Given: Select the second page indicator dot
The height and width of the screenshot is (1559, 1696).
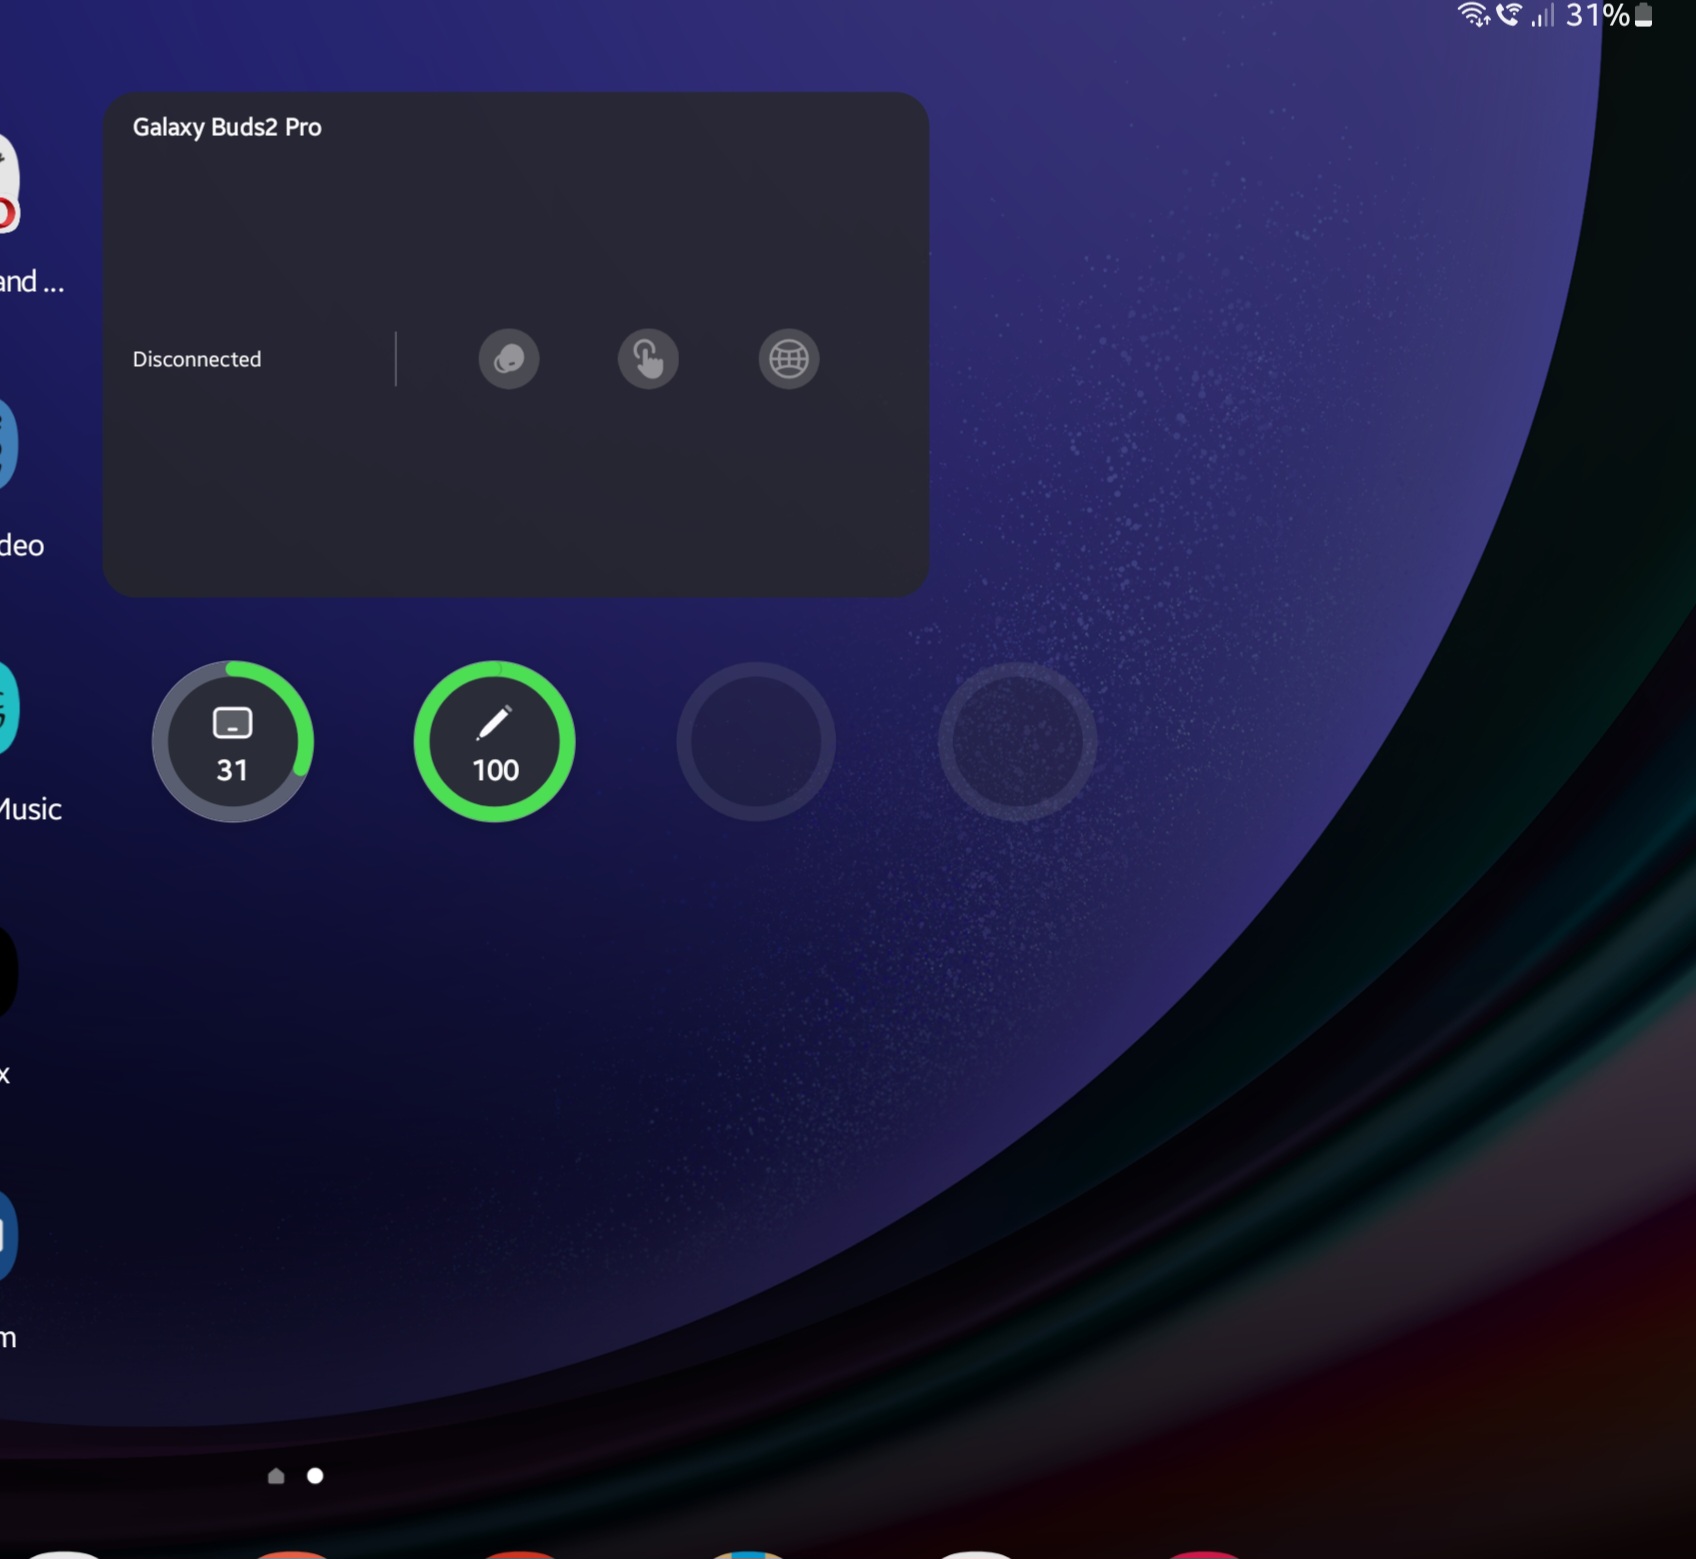Looking at the screenshot, I should pos(316,1477).
